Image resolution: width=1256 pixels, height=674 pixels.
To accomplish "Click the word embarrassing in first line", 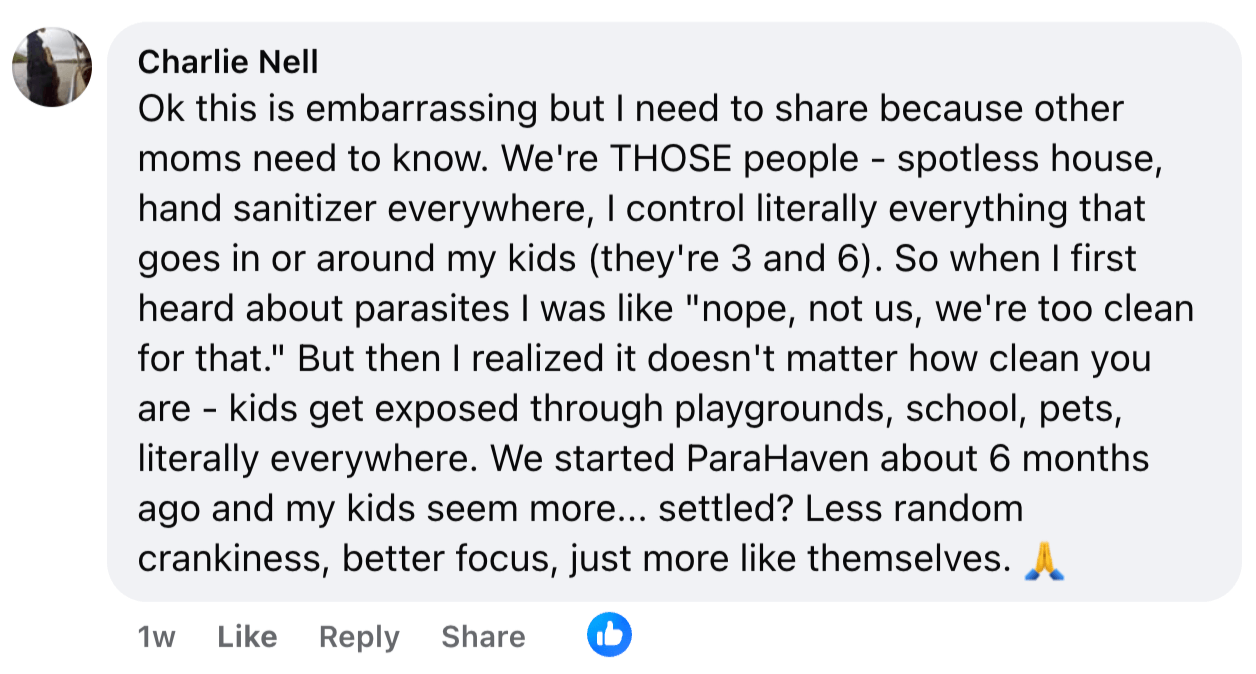I will click(x=424, y=109).
